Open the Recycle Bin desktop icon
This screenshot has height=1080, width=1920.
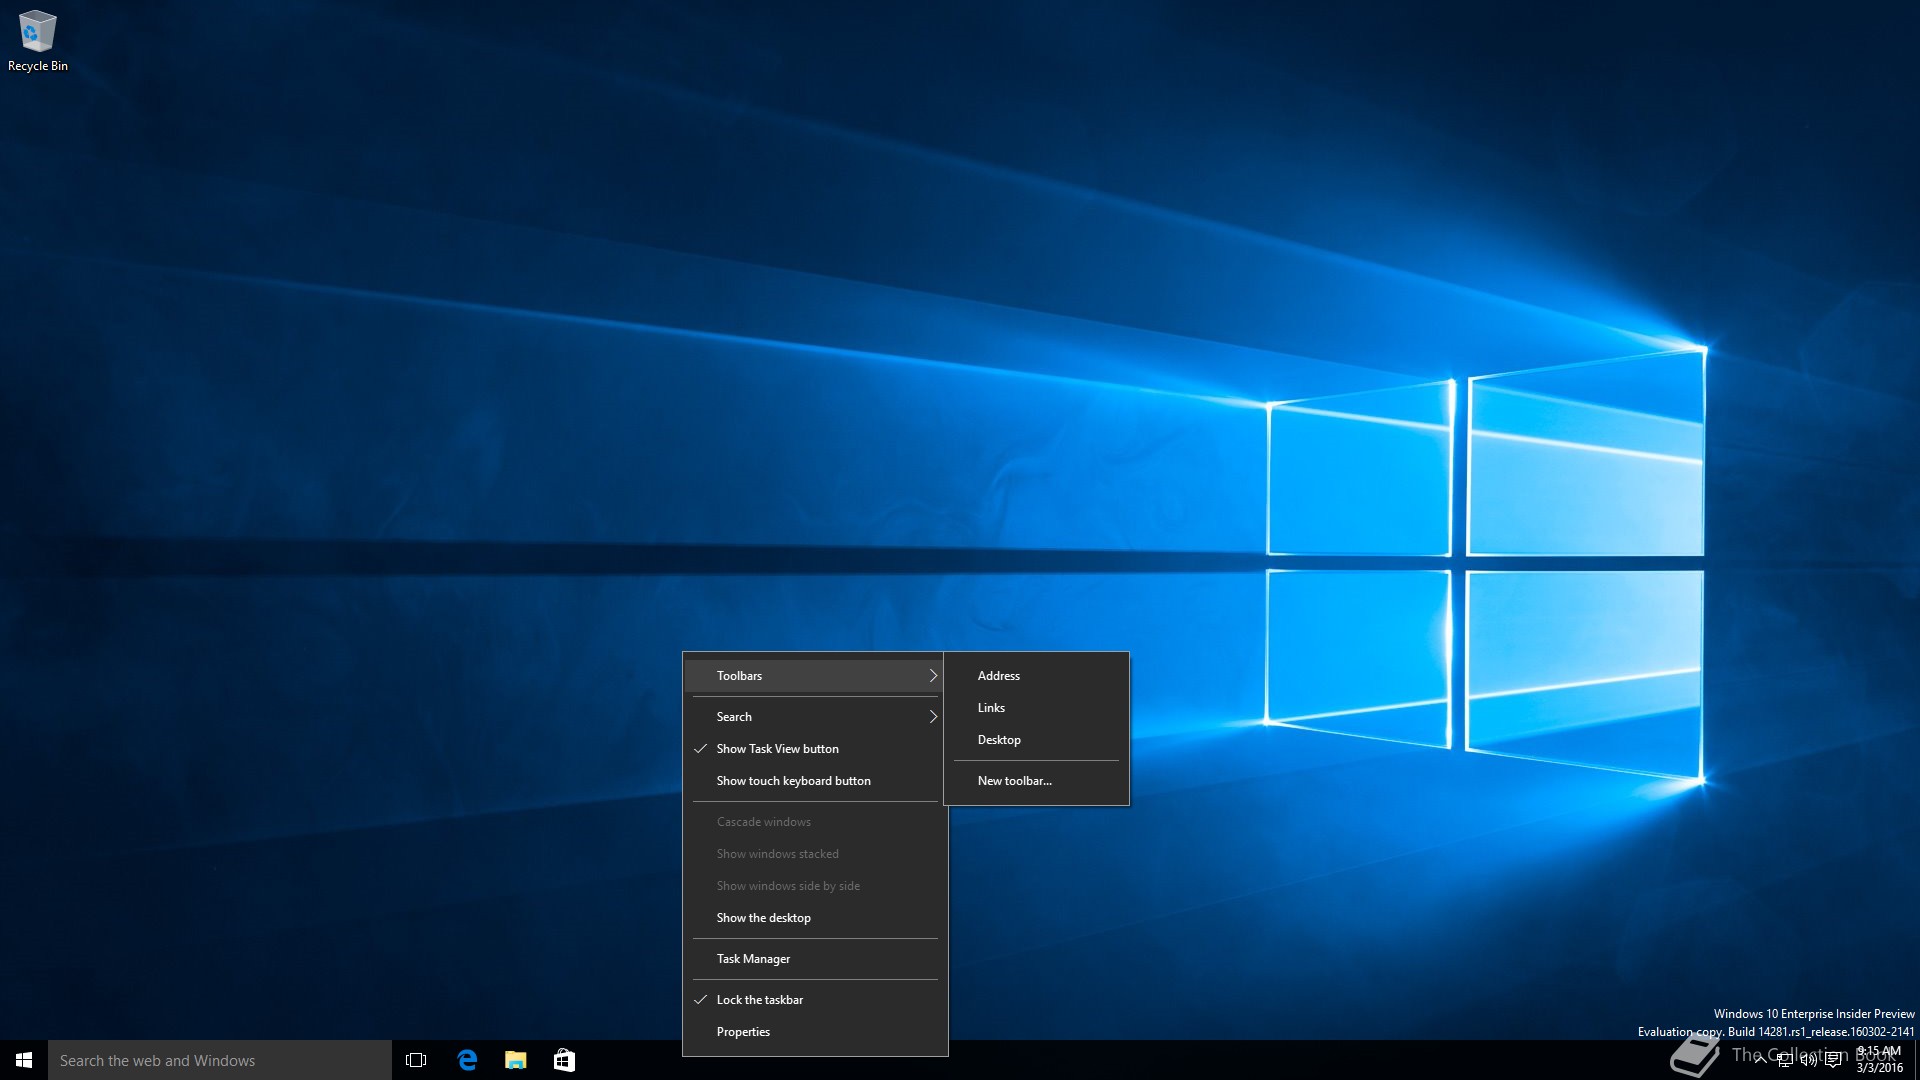pyautogui.click(x=38, y=41)
